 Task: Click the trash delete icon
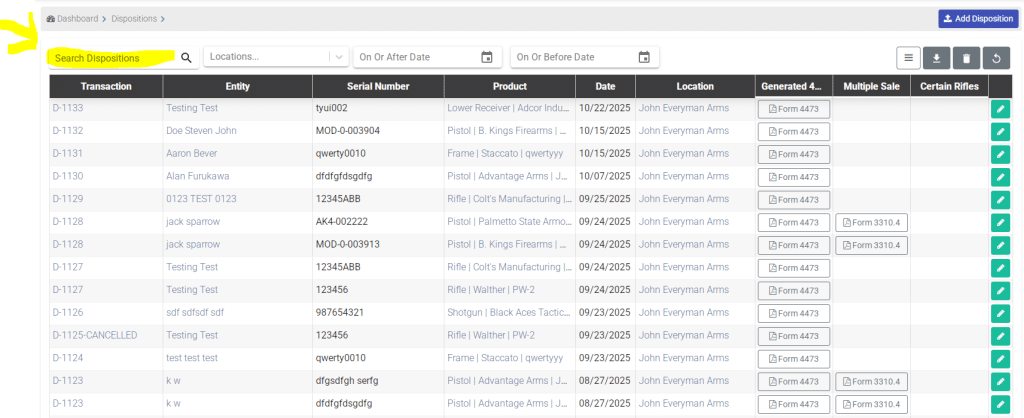[x=965, y=59]
